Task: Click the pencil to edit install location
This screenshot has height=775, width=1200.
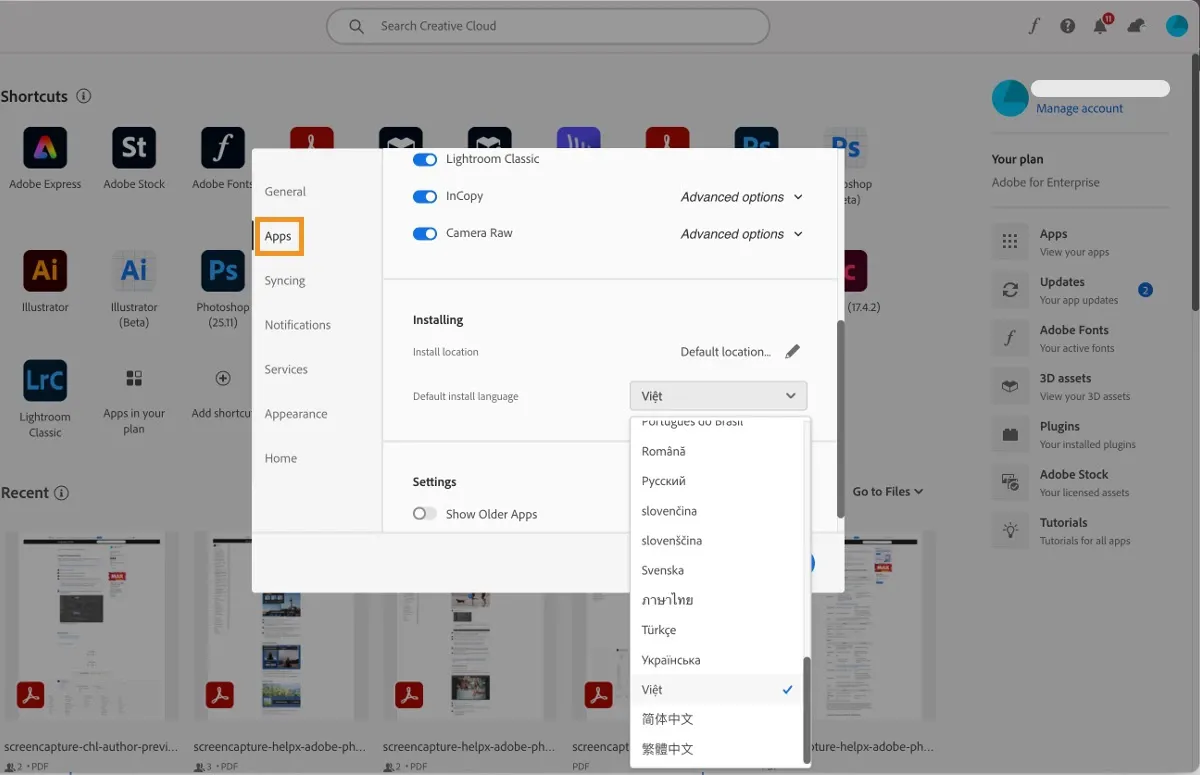Action: click(793, 351)
